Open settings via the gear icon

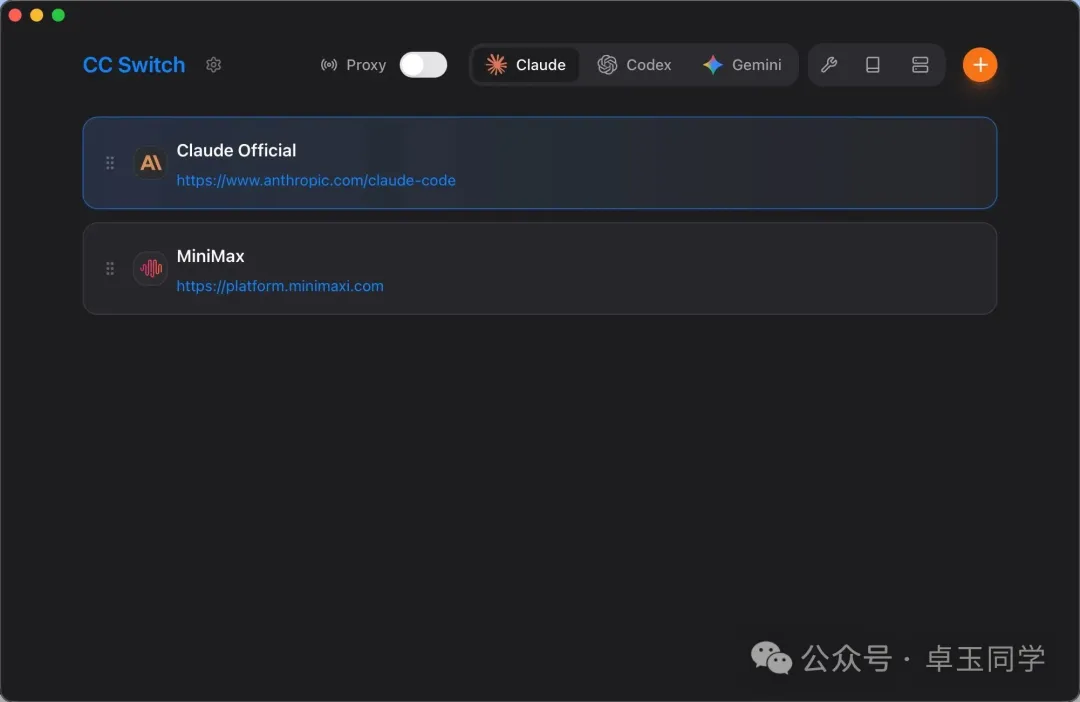(214, 65)
